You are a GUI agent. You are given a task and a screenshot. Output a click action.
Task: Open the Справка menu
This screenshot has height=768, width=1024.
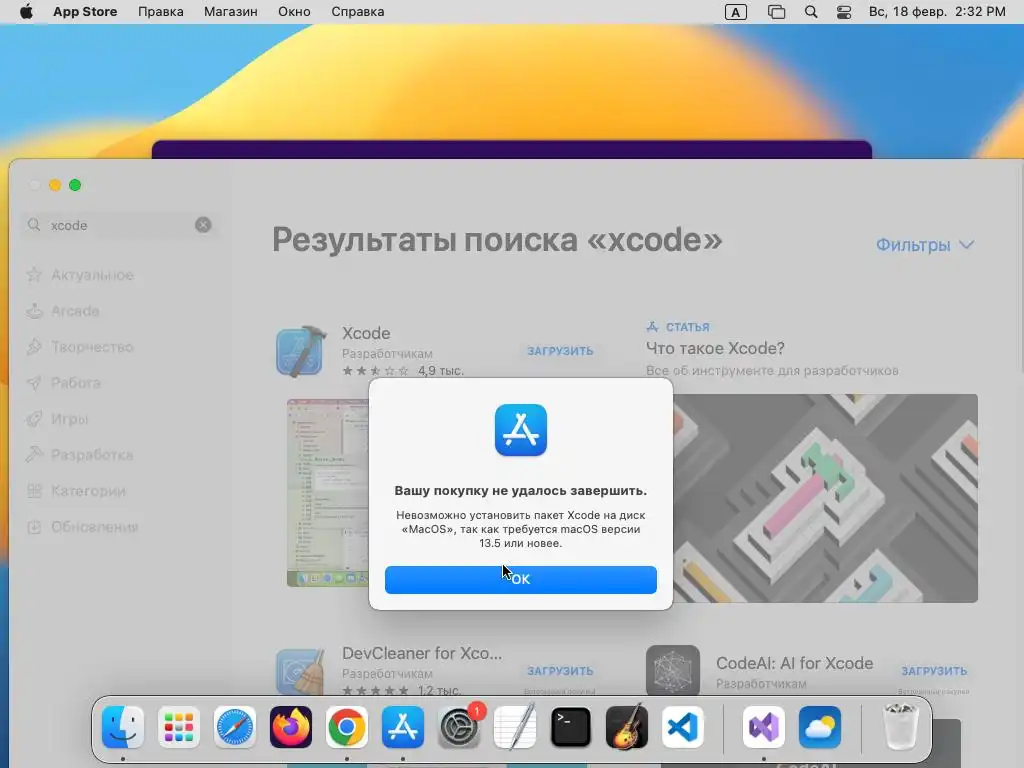point(357,12)
